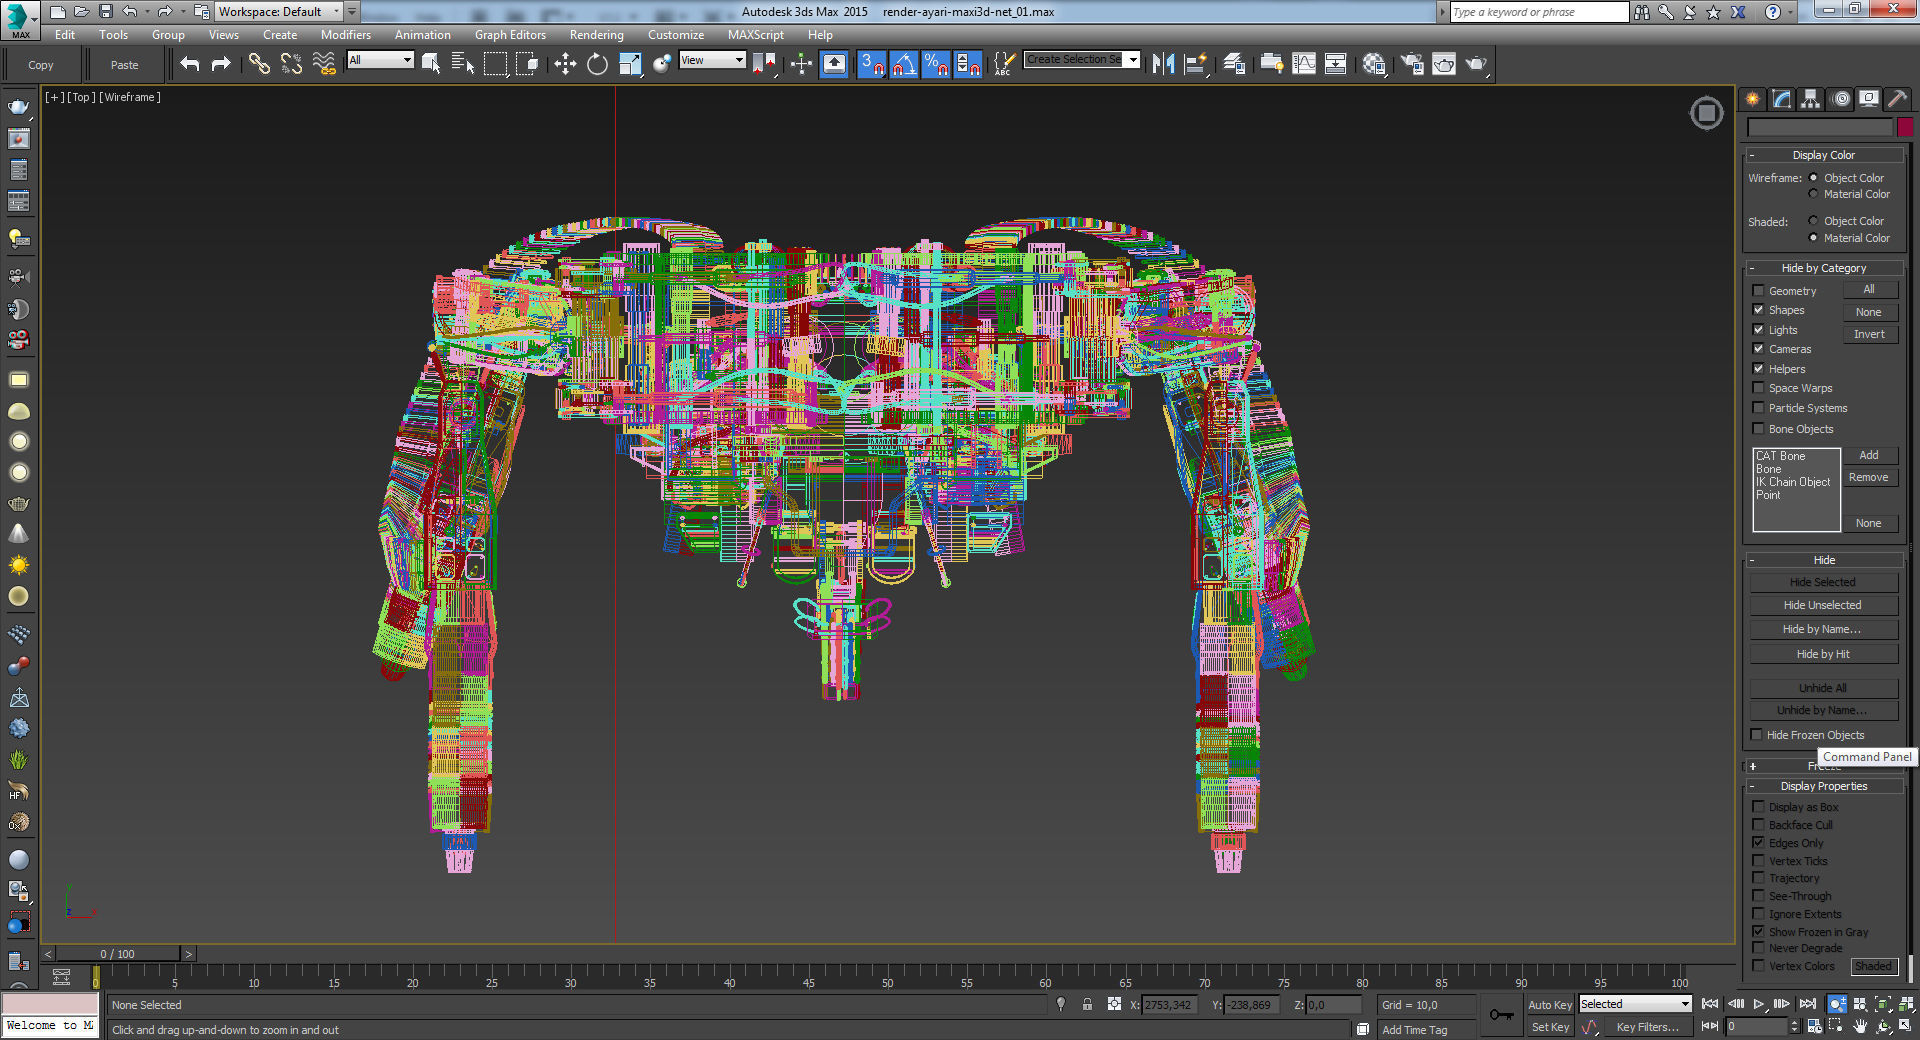
Task: Play the animation
Action: [x=1759, y=1004]
